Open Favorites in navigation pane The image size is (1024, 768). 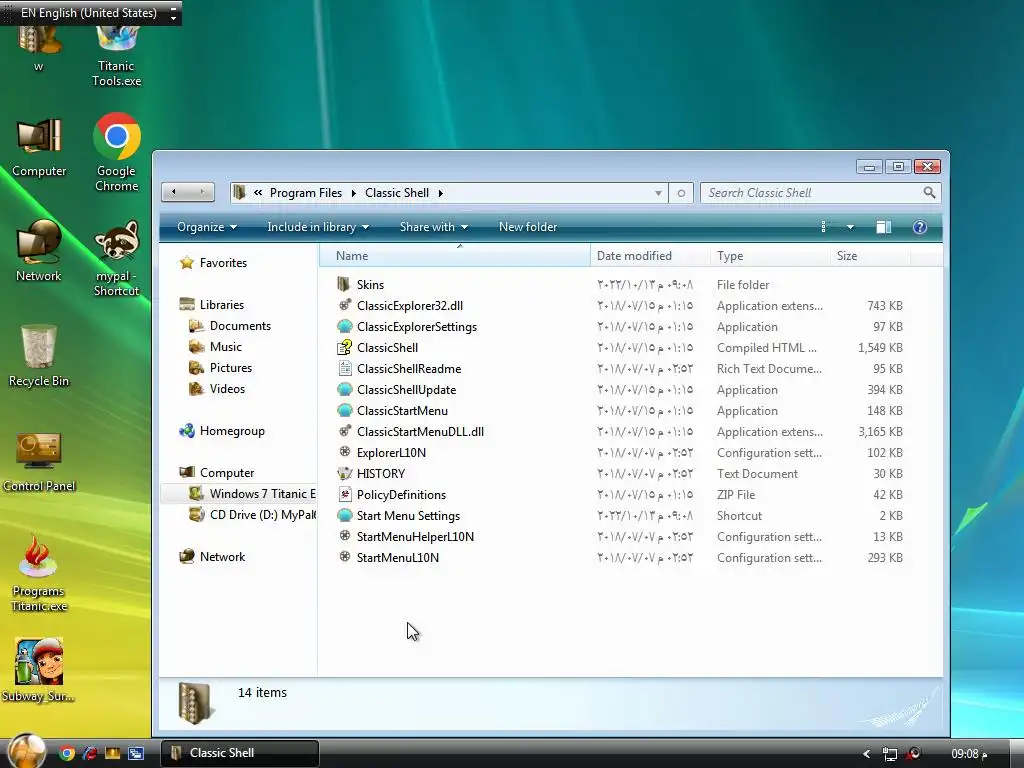click(x=223, y=263)
